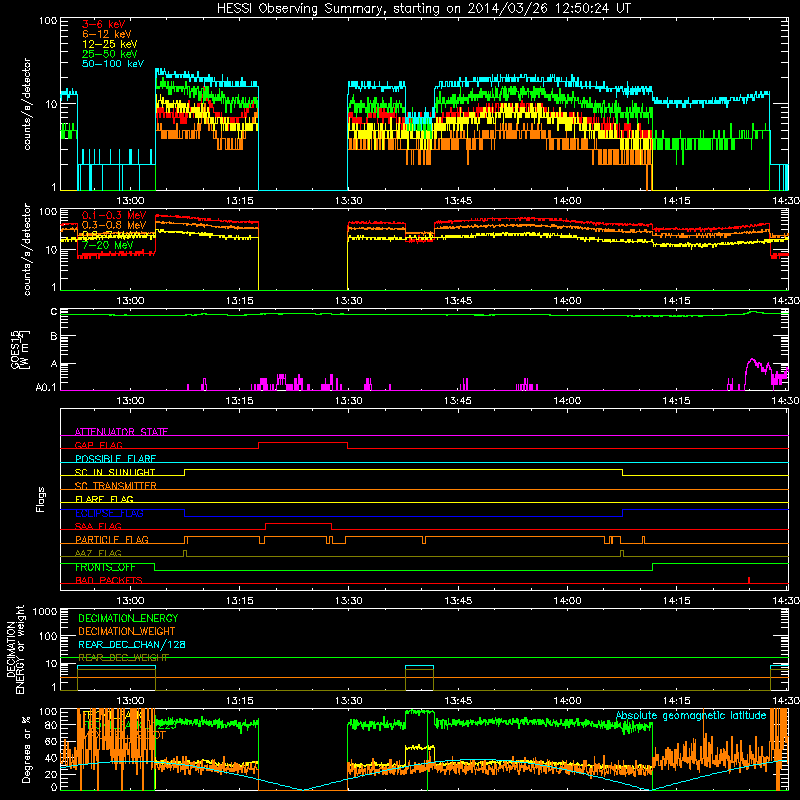Screen dimensions: 800x800
Task: Select the 50-100 keV legend label
Action: 113,63
